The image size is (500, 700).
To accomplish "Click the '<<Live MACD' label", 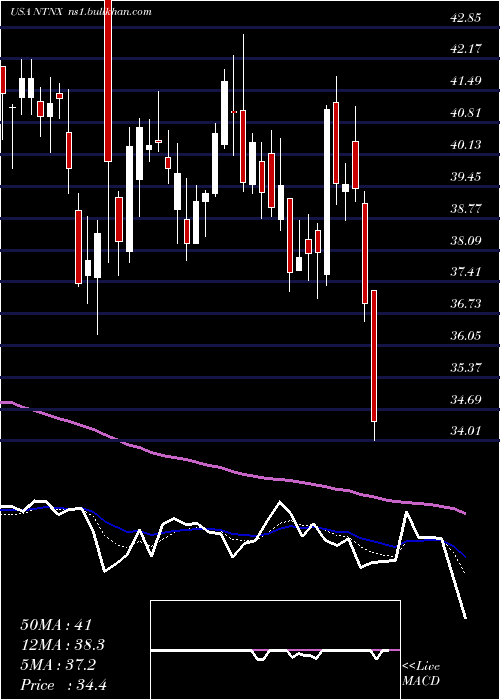I will pyautogui.click(x=421, y=673).
